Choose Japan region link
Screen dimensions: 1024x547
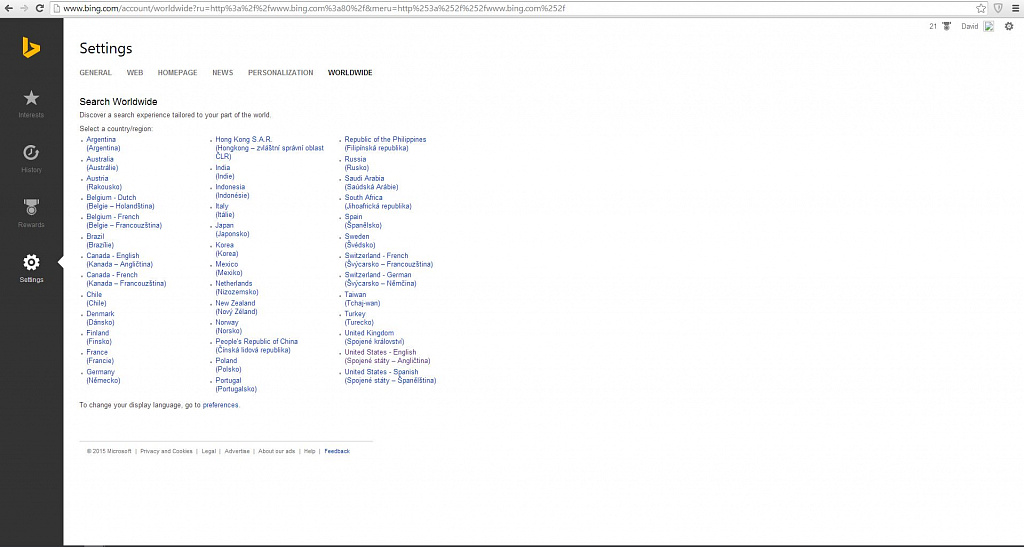[x=232, y=229]
